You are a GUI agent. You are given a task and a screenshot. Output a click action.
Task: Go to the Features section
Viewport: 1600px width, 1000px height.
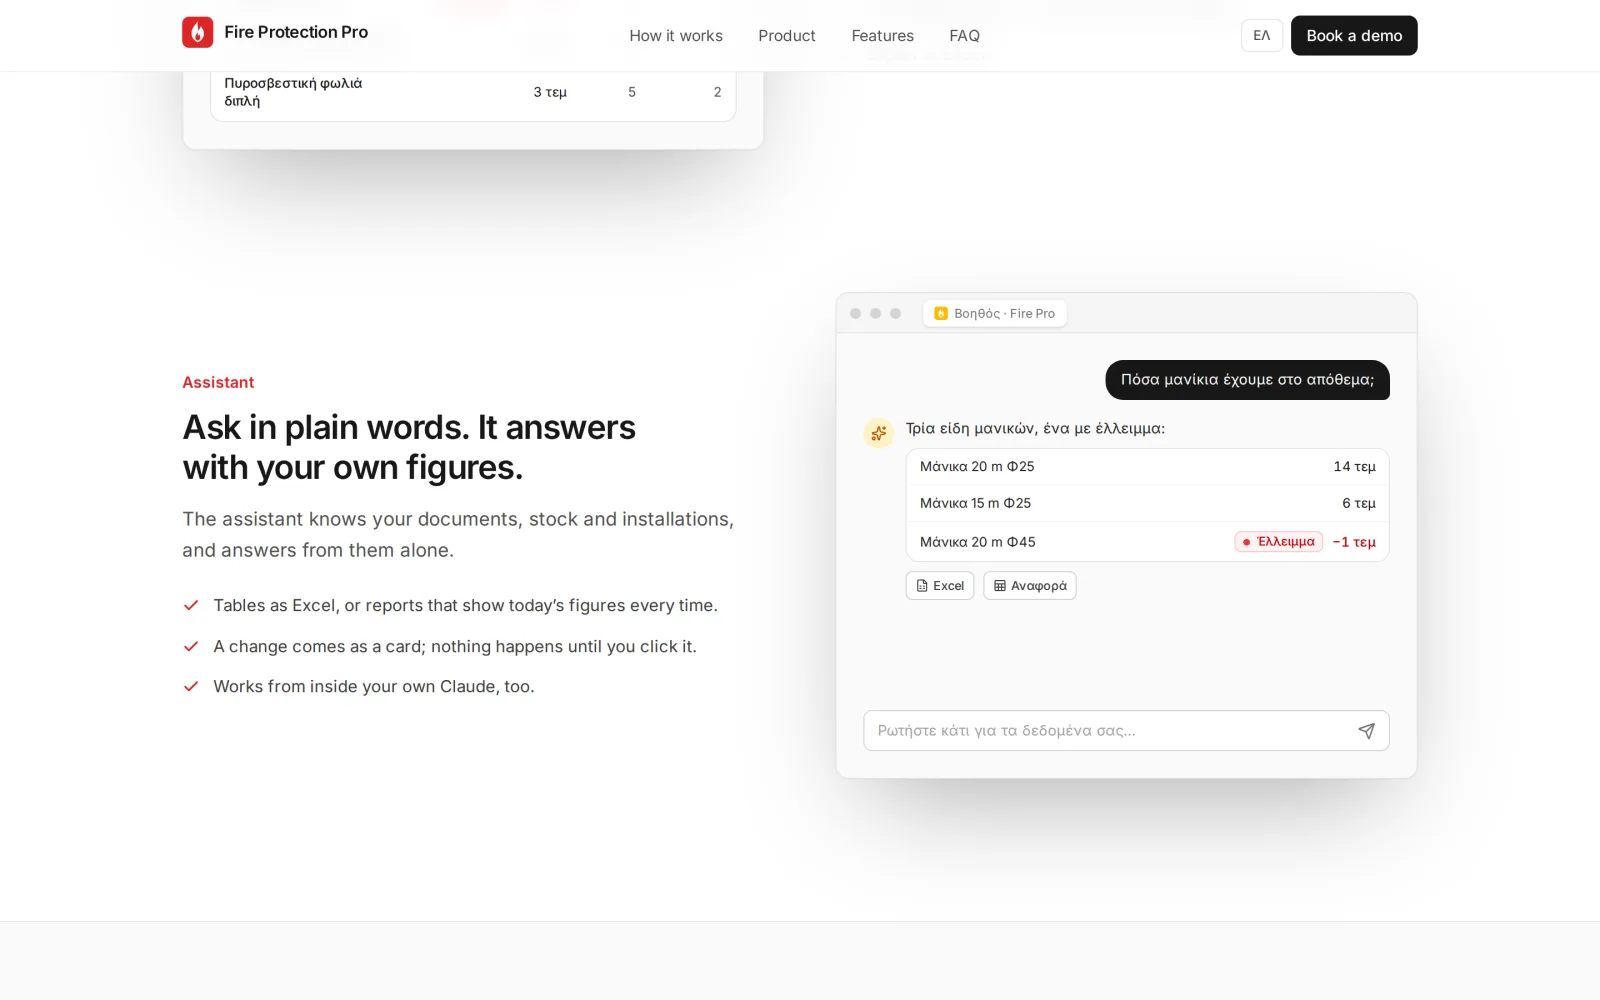[882, 36]
